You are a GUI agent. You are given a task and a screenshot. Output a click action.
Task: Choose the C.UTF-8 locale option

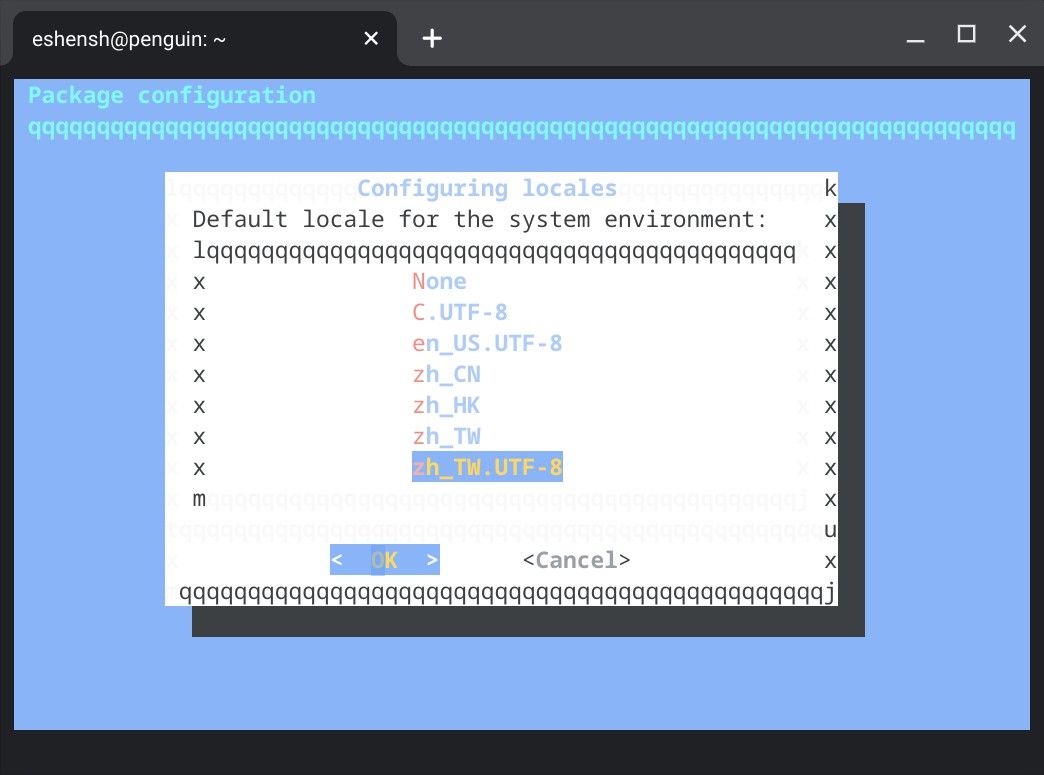(460, 313)
